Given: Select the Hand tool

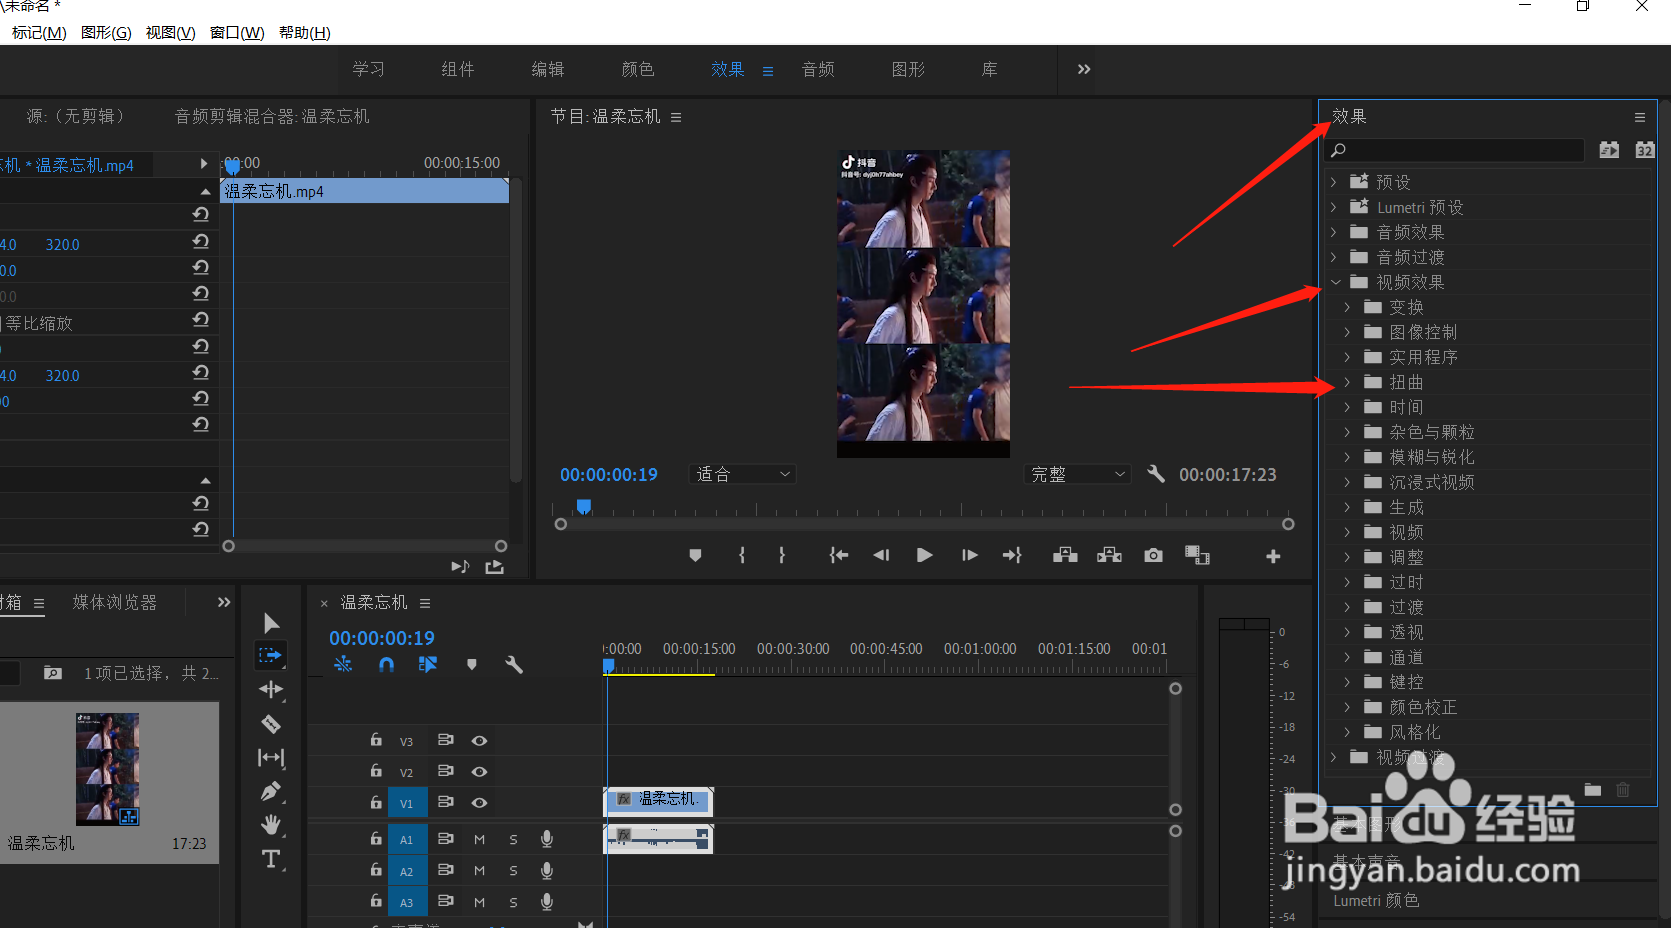Looking at the screenshot, I should click(271, 825).
